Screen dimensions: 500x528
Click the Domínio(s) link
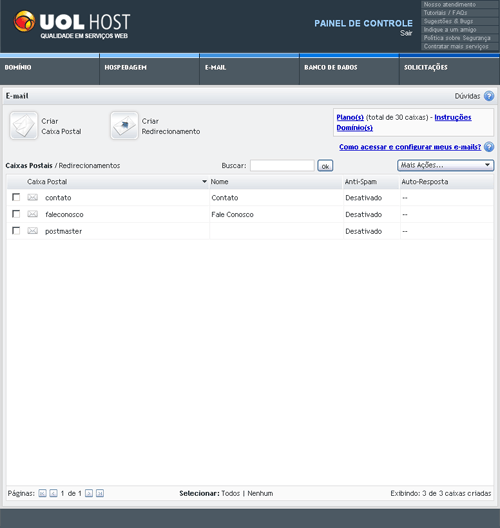point(355,128)
